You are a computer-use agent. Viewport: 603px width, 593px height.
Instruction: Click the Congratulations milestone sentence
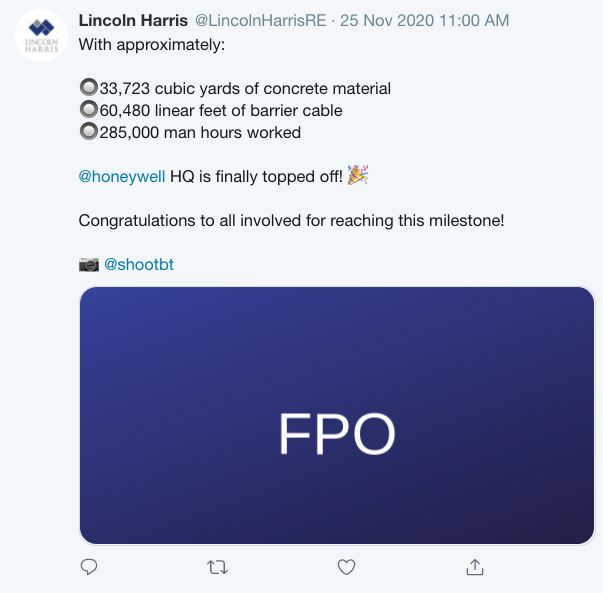click(x=291, y=221)
